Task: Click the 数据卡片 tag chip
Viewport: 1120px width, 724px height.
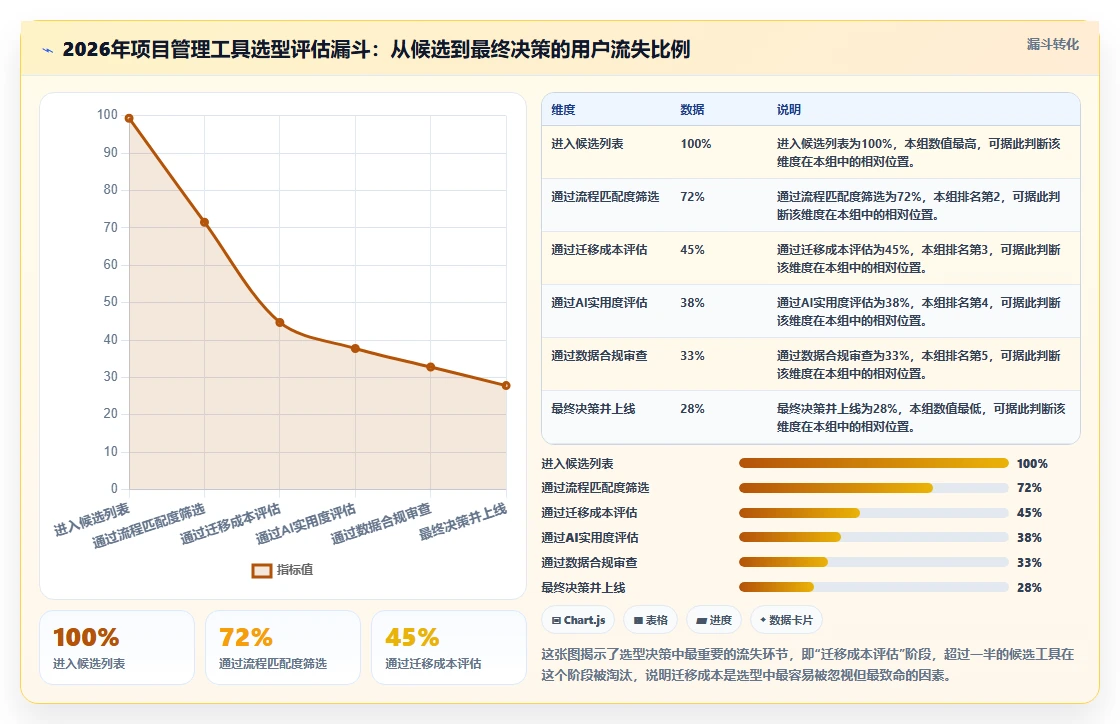Action: click(x=786, y=620)
